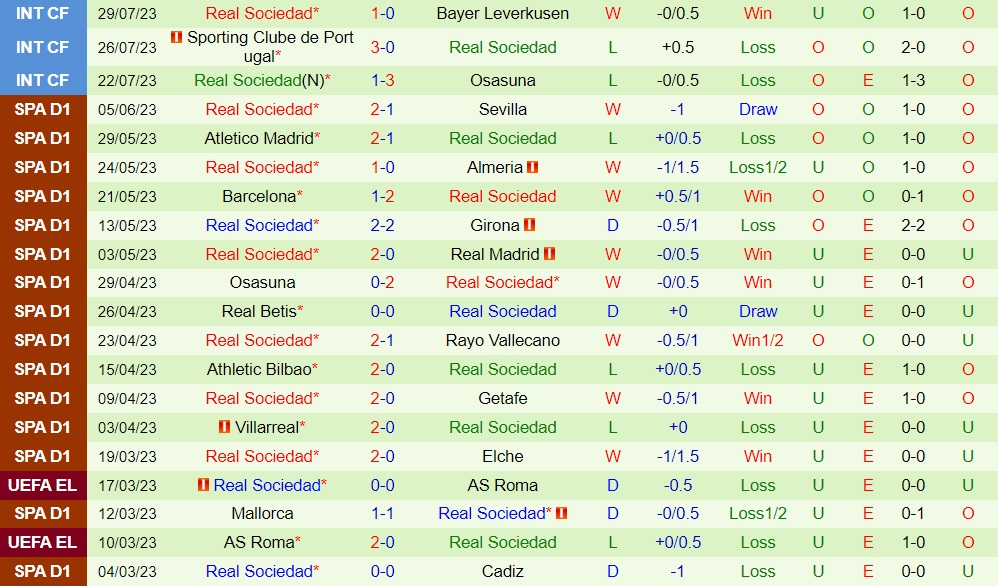Viewport: 998px width, 586px height.
Task: Click the Cadiz team name
Action: [502, 571]
